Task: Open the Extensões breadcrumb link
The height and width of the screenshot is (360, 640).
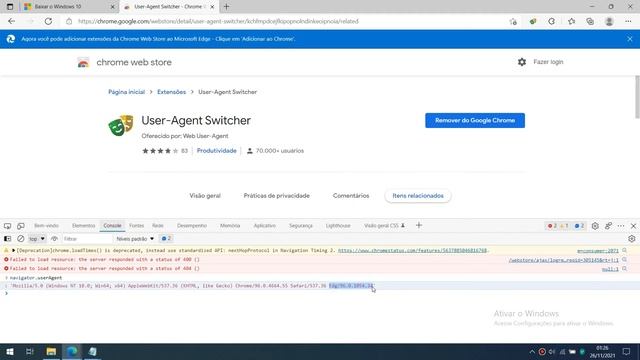Action: [x=171, y=92]
